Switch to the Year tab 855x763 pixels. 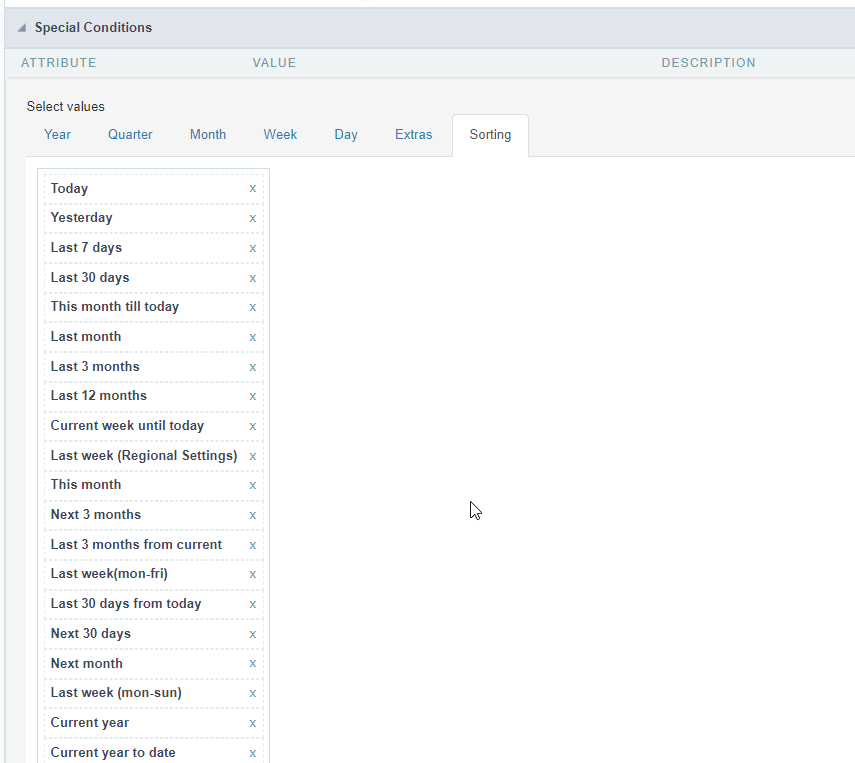(57, 135)
